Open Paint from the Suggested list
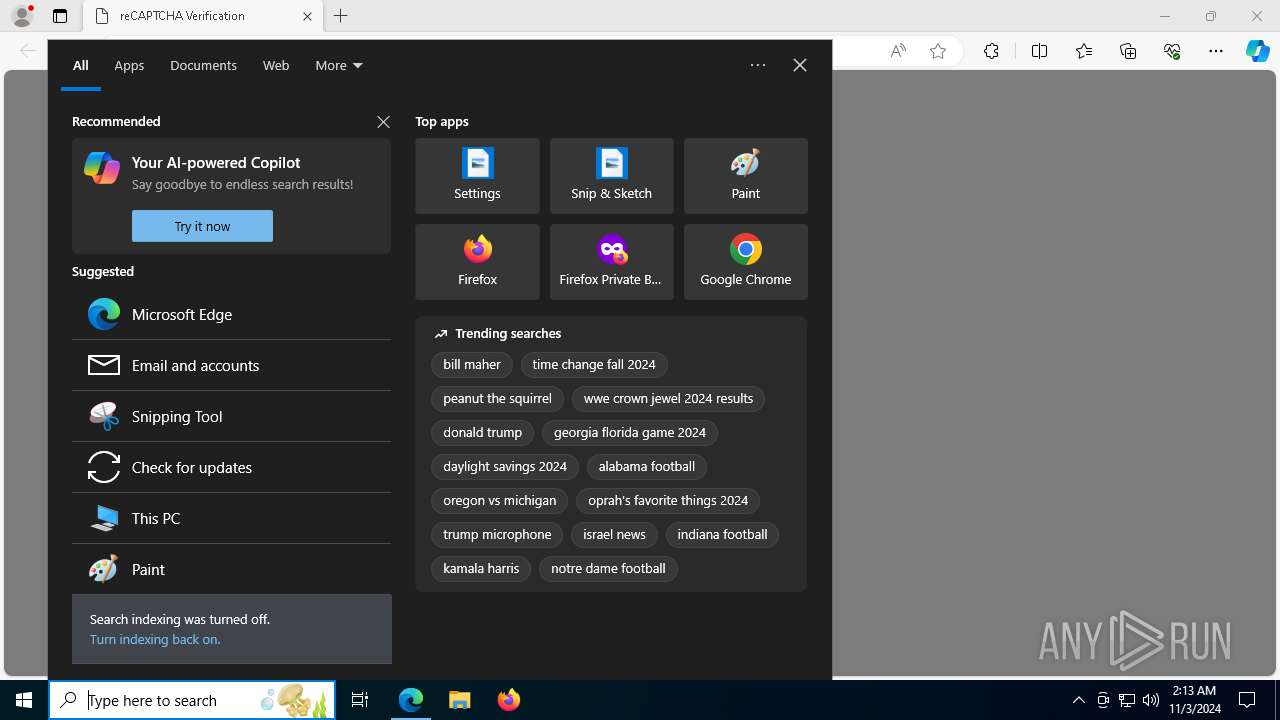1280x720 pixels. coord(231,569)
